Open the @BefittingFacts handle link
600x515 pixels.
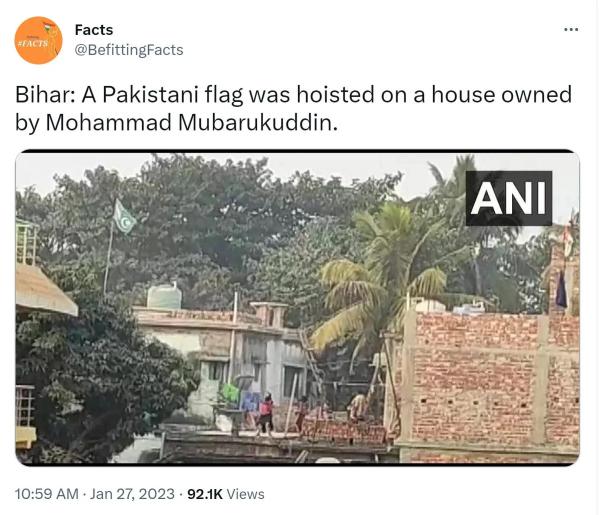click(129, 50)
